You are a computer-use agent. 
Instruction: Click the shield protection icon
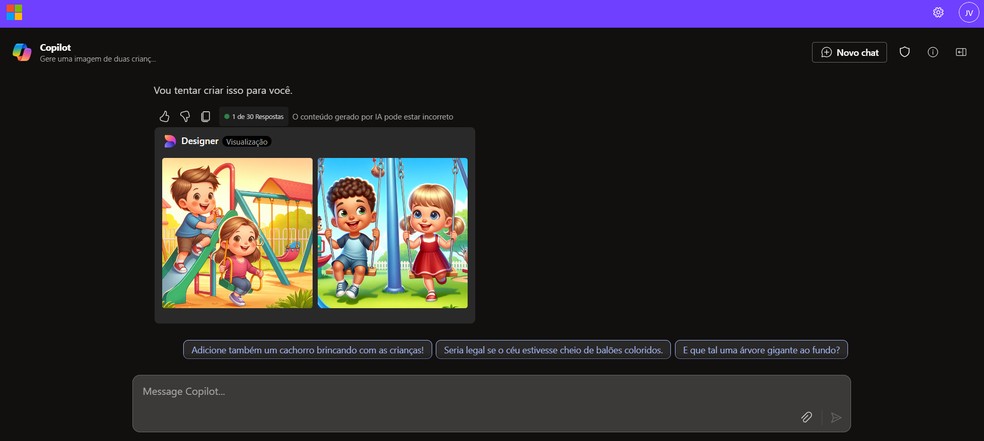[x=904, y=52]
